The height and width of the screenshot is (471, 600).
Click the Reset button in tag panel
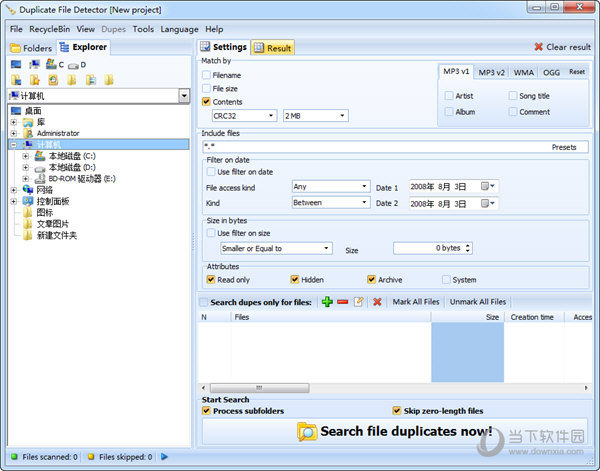click(577, 72)
